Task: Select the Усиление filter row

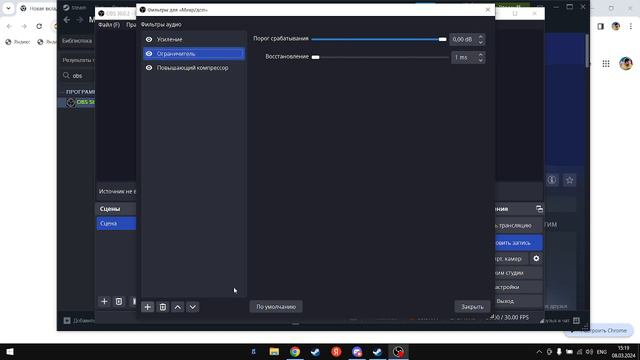Action: (x=194, y=40)
